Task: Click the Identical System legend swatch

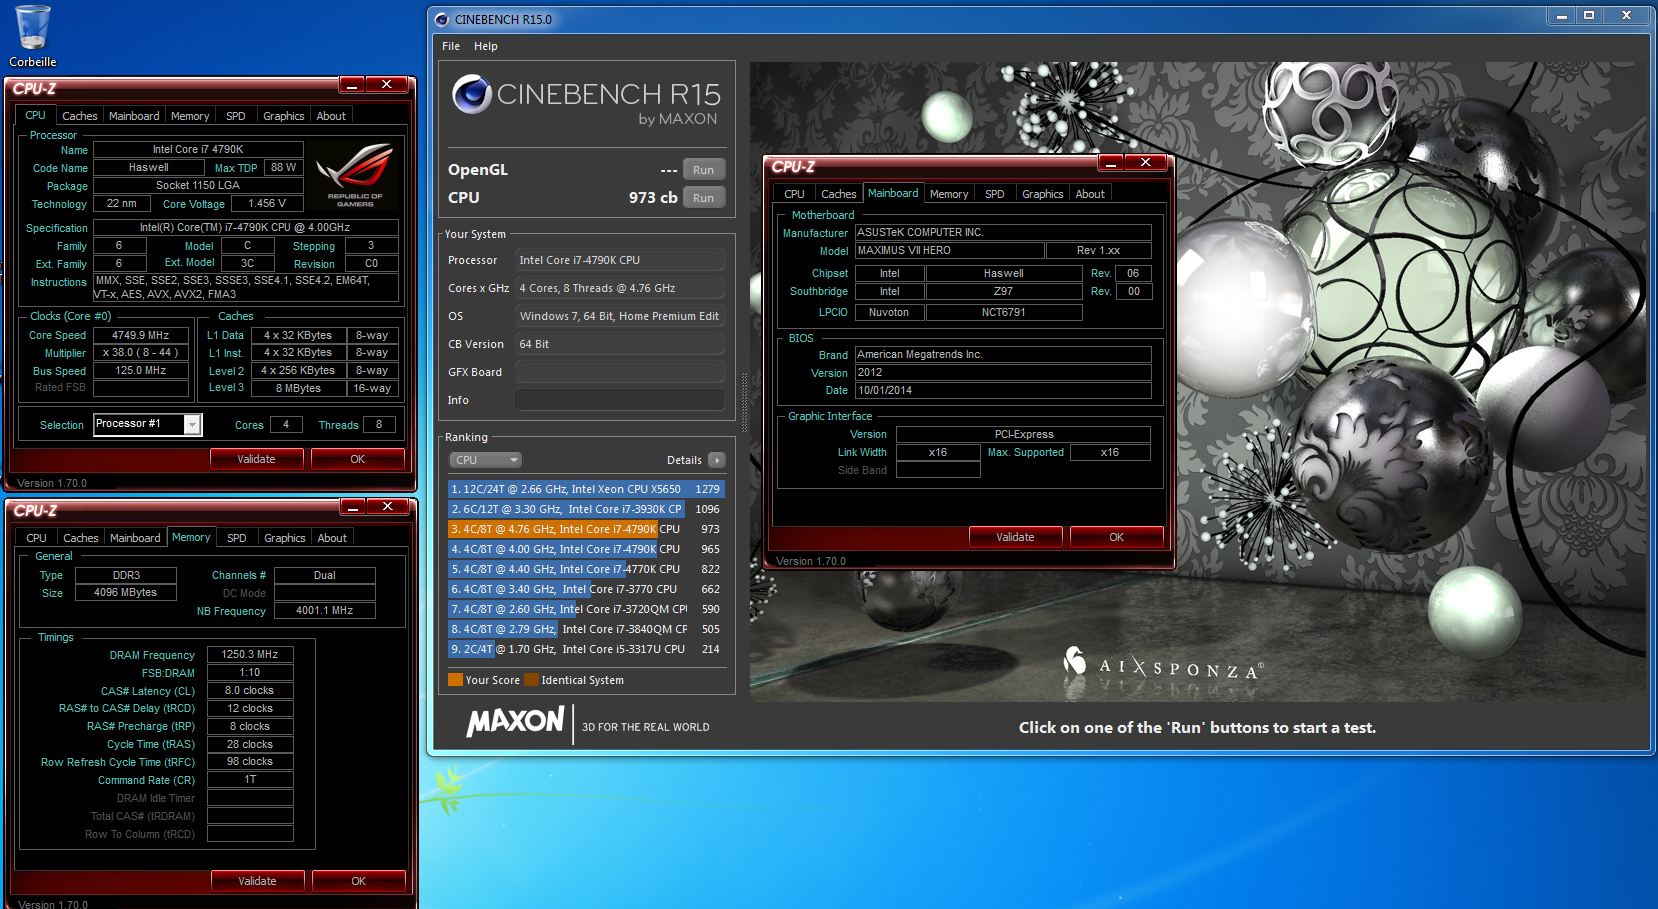Action: pos(531,680)
